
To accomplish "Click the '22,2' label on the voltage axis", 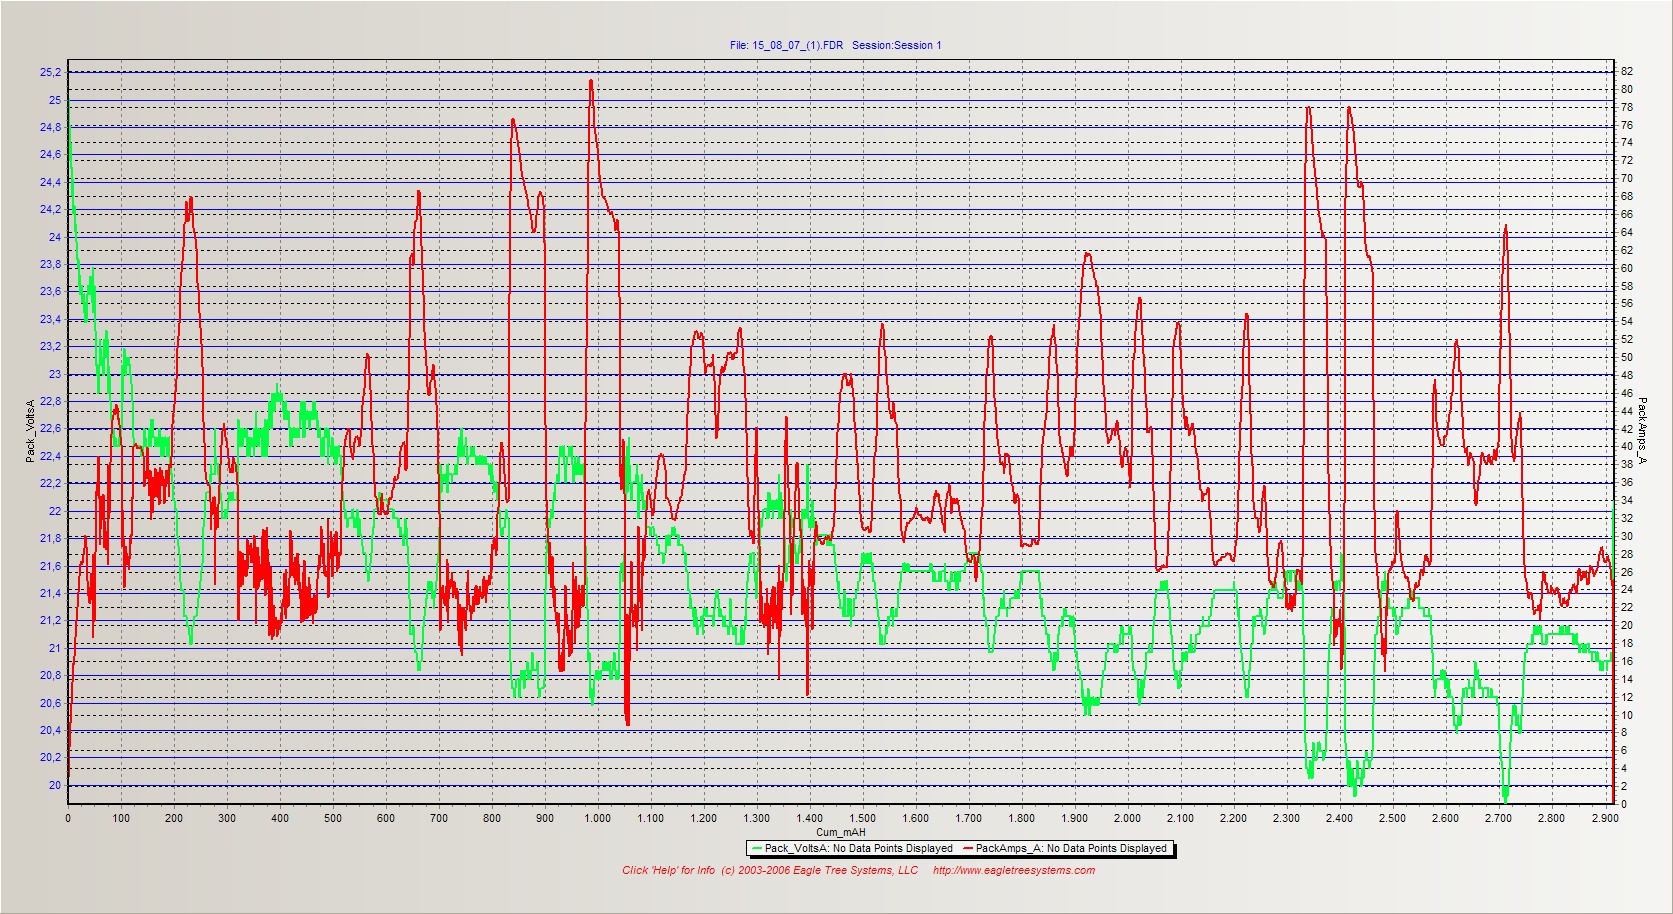I will [x=50, y=483].
